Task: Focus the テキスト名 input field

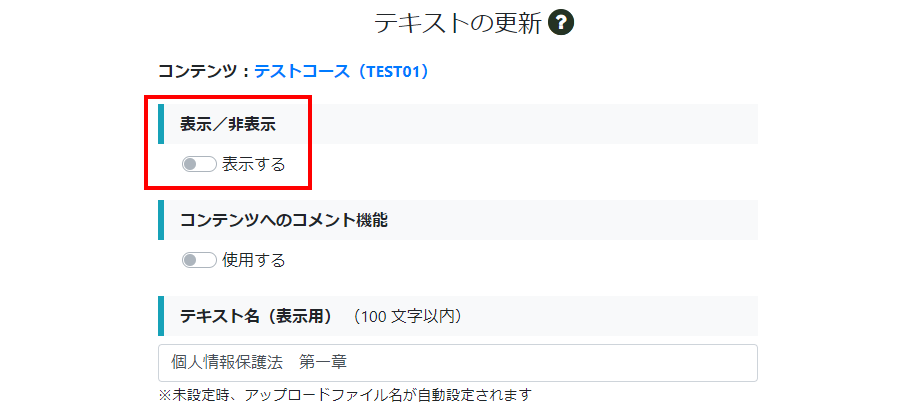Action: coord(458,363)
